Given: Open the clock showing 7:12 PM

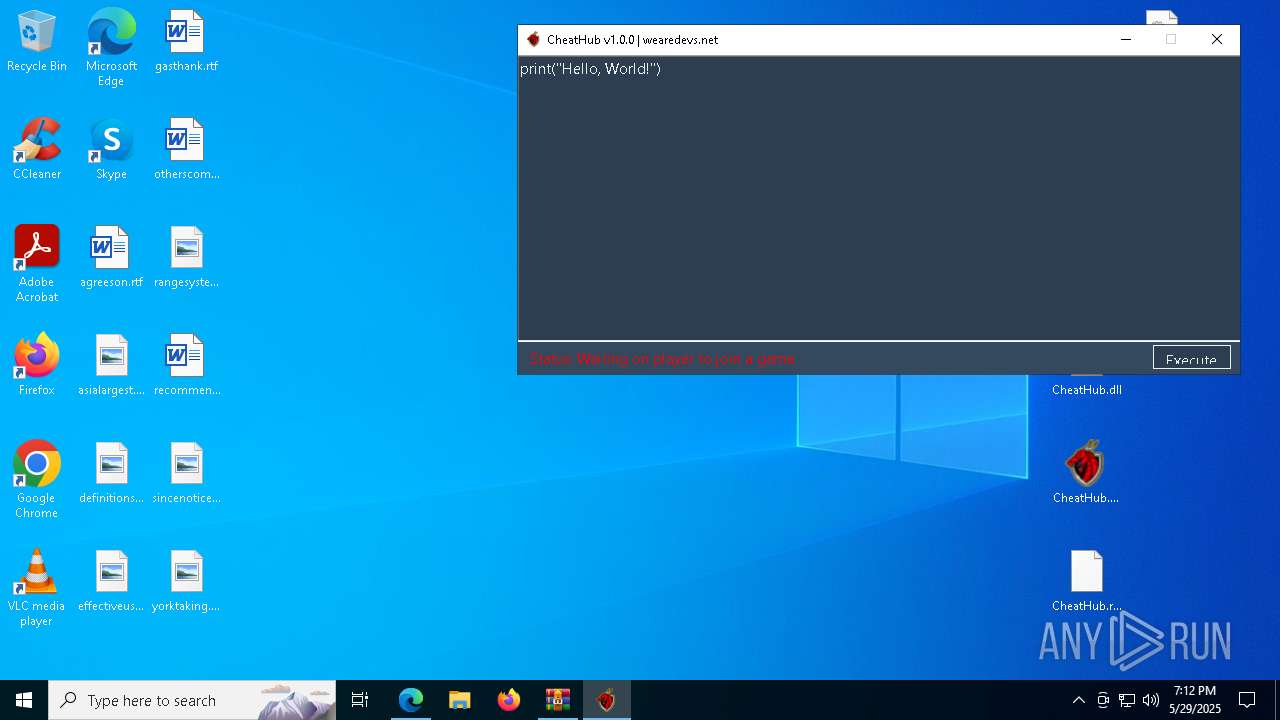Looking at the screenshot, I should coord(1195,700).
